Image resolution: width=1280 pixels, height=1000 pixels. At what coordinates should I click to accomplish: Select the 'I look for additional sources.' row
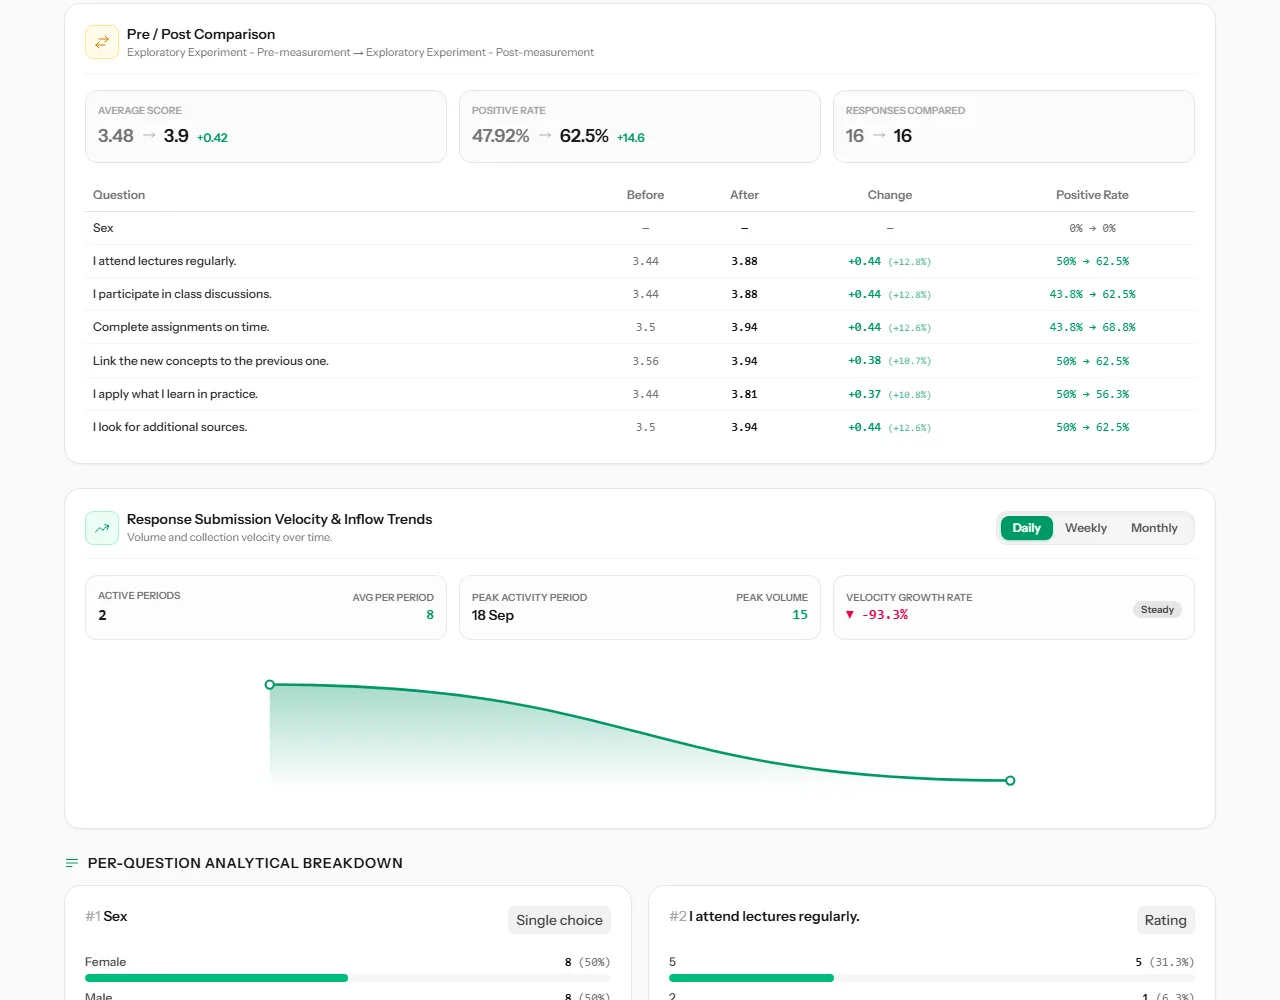click(x=640, y=427)
